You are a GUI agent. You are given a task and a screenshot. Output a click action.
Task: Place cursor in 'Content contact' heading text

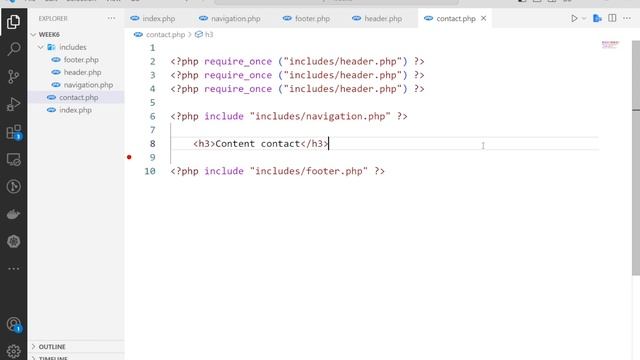(x=257, y=144)
